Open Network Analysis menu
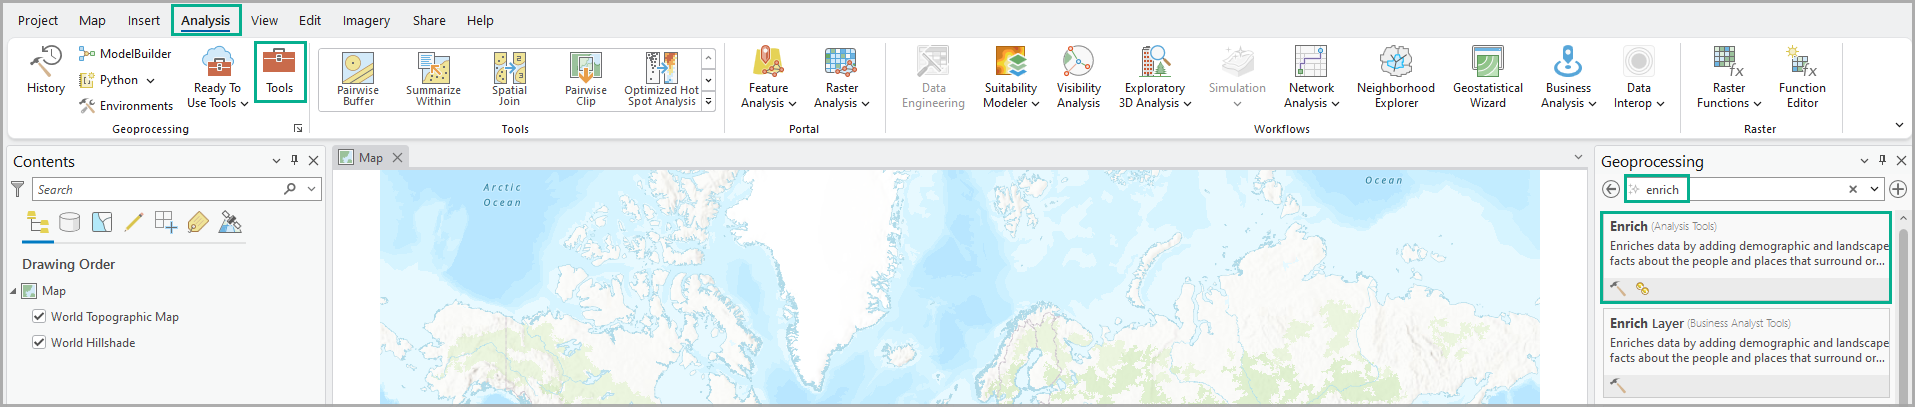This screenshot has width=1915, height=407. (x=1311, y=78)
